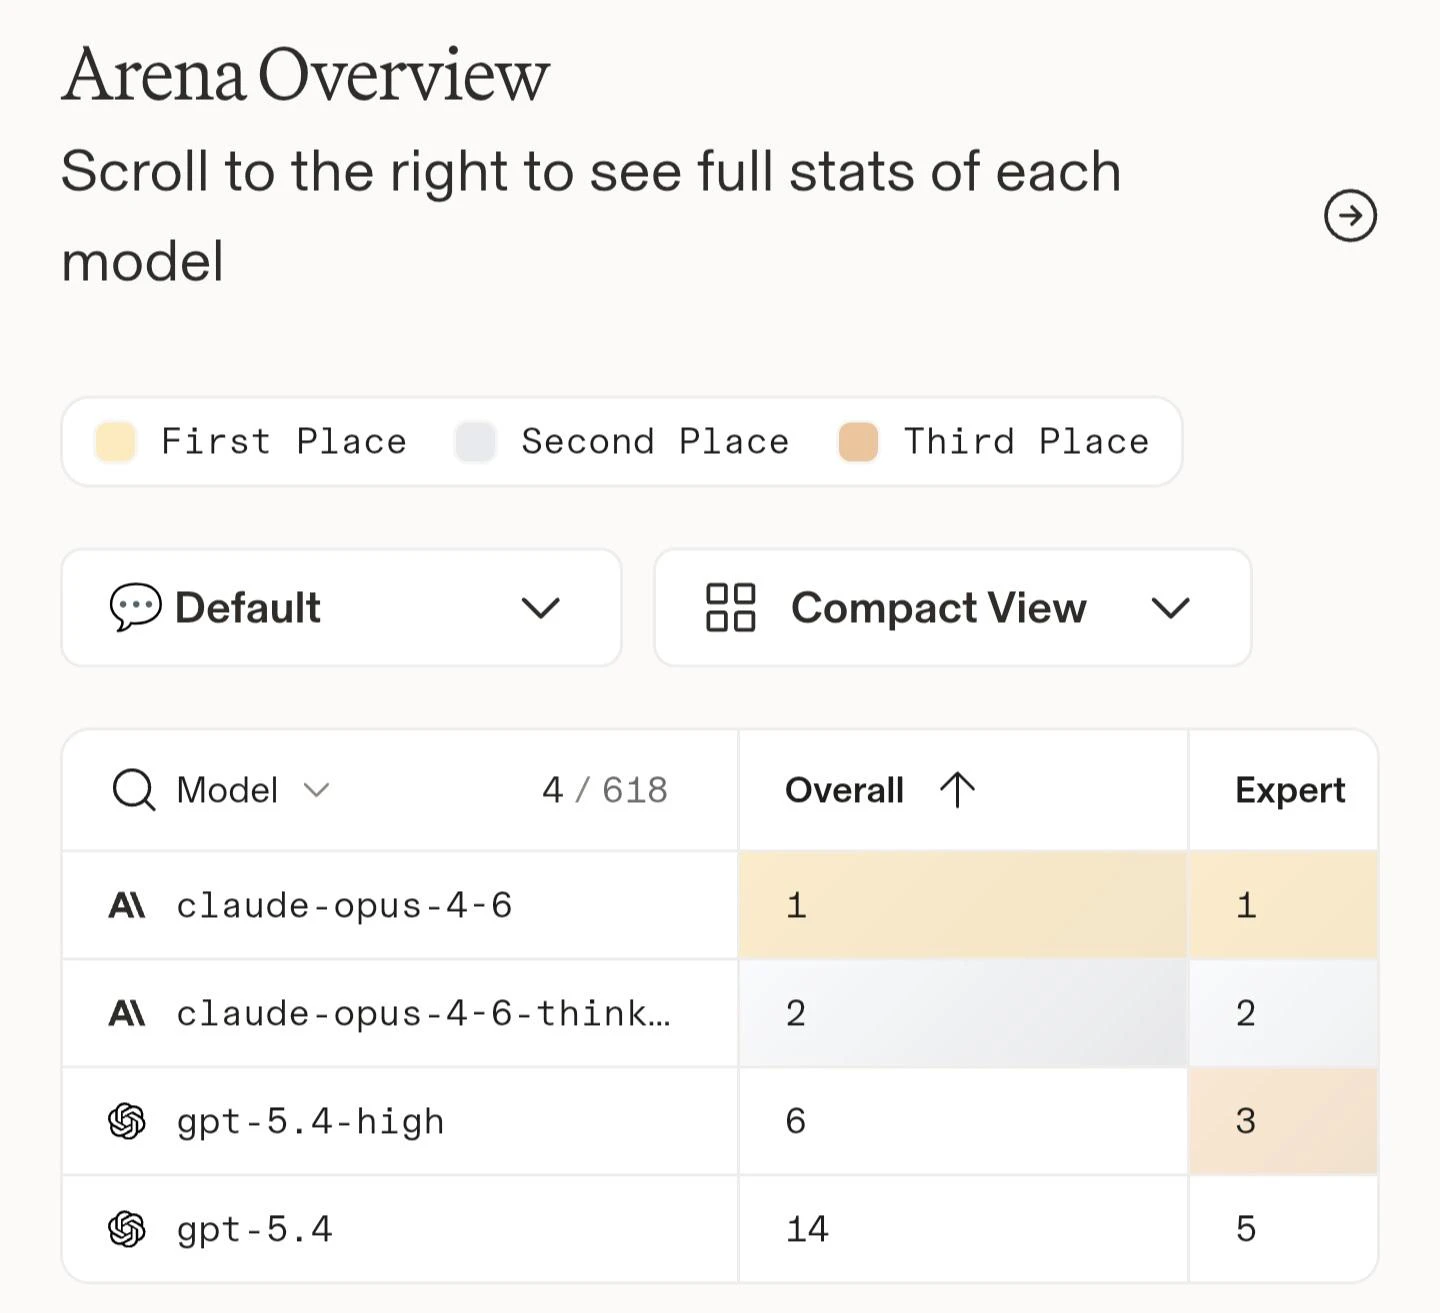Select the Expert column header
This screenshot has width=1440, height=1313.
[x=1289, y=790]
